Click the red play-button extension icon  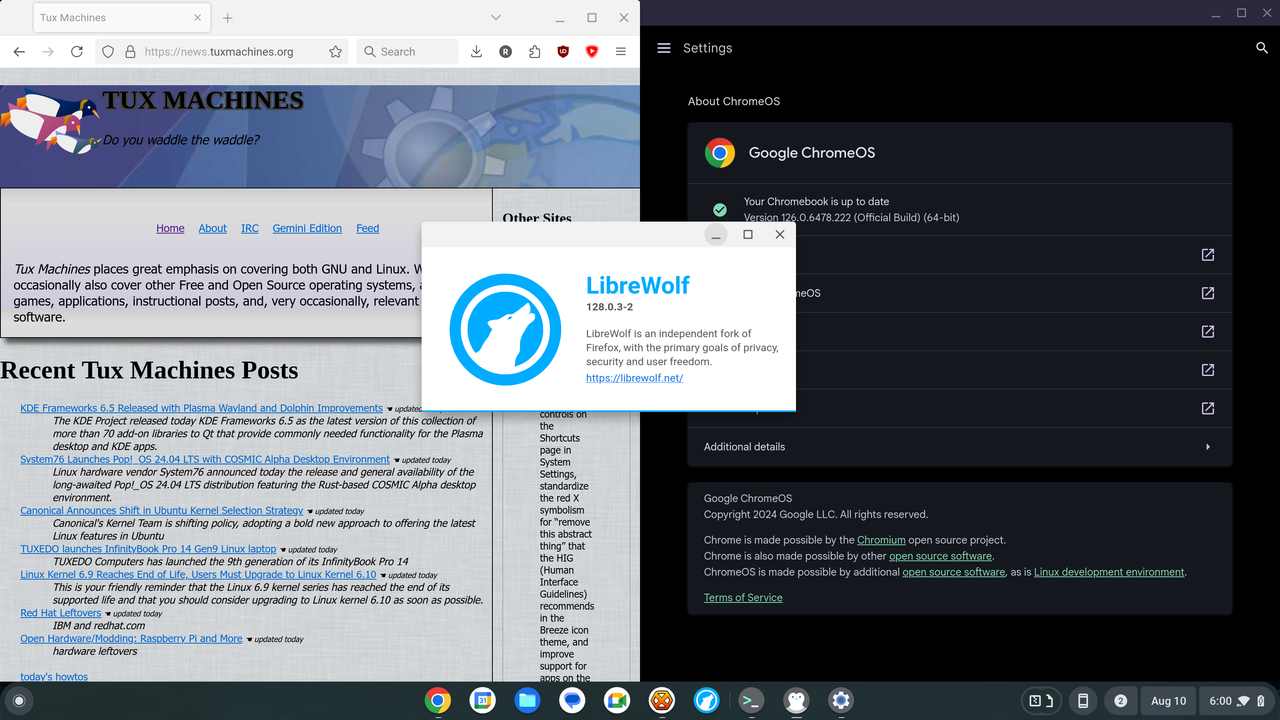(x=592, y=52)
